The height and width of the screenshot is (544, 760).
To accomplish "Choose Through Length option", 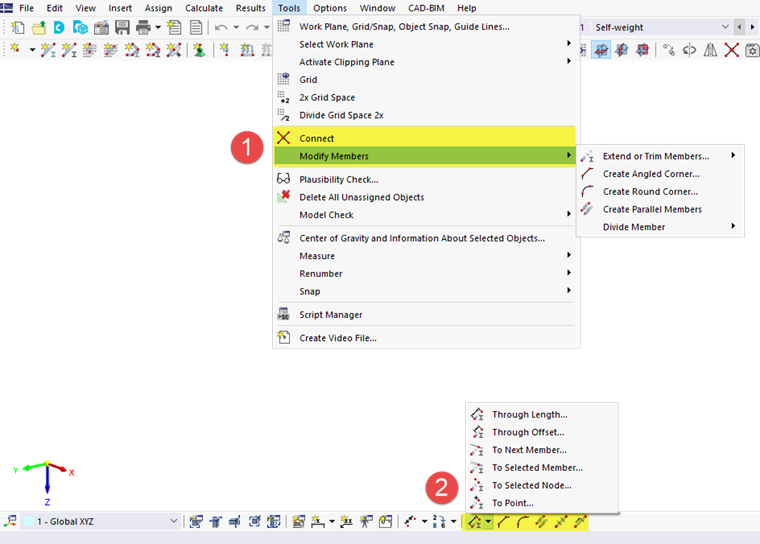I will click(x=541, y=415).
